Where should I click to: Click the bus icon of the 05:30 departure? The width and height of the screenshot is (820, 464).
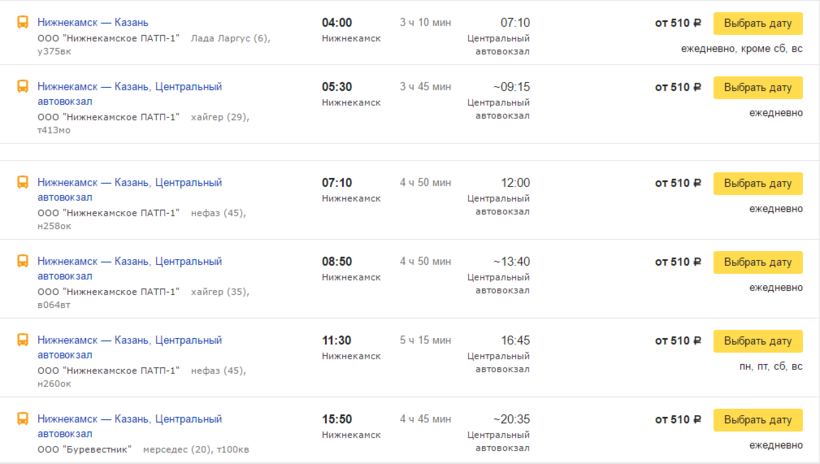pos(22,87)
